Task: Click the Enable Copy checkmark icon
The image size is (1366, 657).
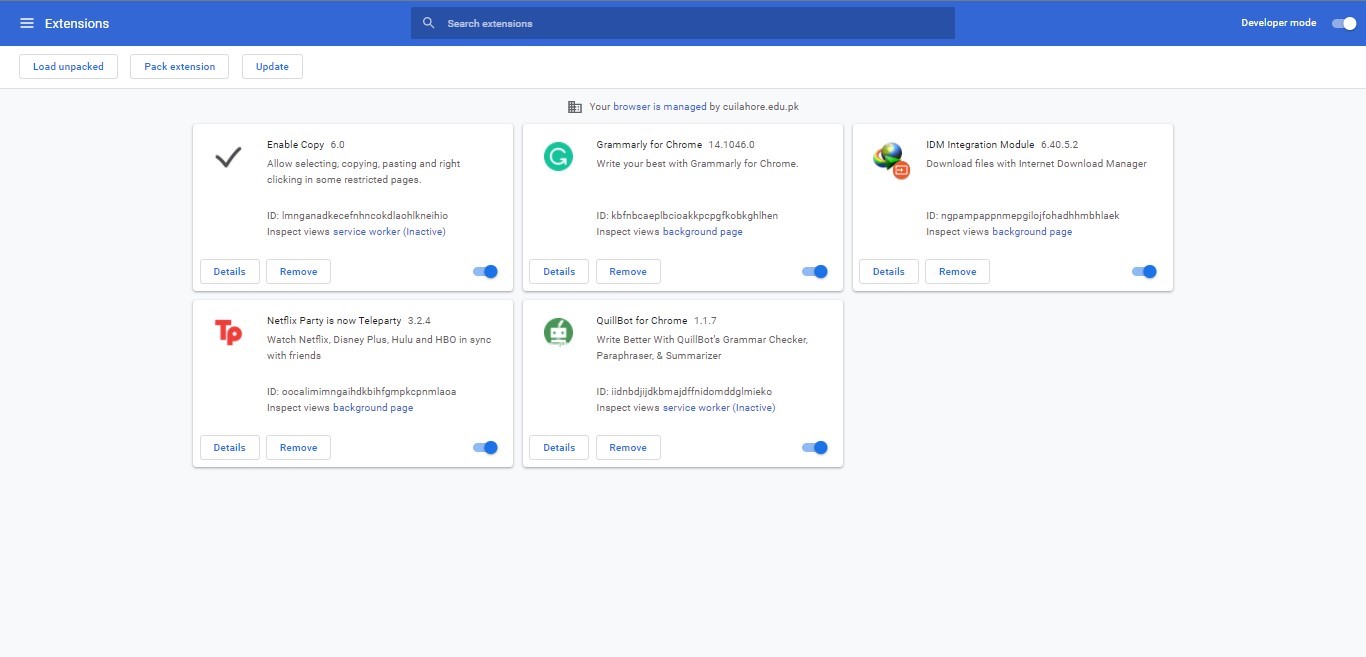Action: pos(229,157)
